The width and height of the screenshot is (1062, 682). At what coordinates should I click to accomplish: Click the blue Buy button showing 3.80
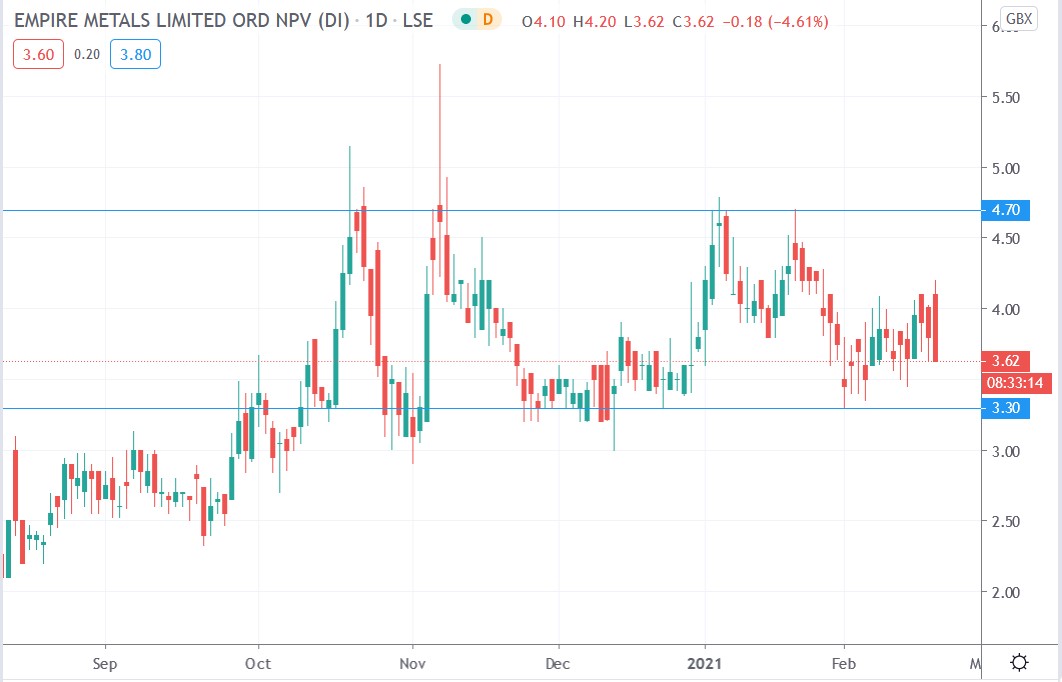pyautogui.click(x=135, y=55)
